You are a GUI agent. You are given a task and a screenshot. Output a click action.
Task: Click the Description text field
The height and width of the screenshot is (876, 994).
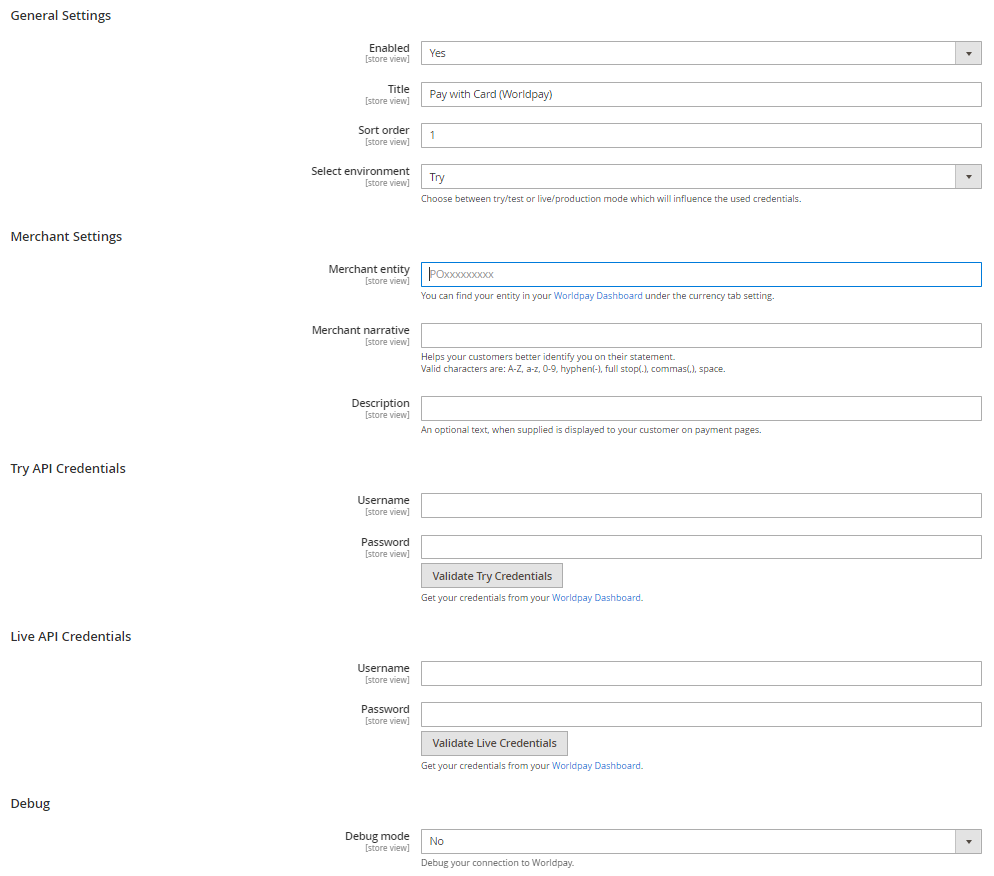700,408
